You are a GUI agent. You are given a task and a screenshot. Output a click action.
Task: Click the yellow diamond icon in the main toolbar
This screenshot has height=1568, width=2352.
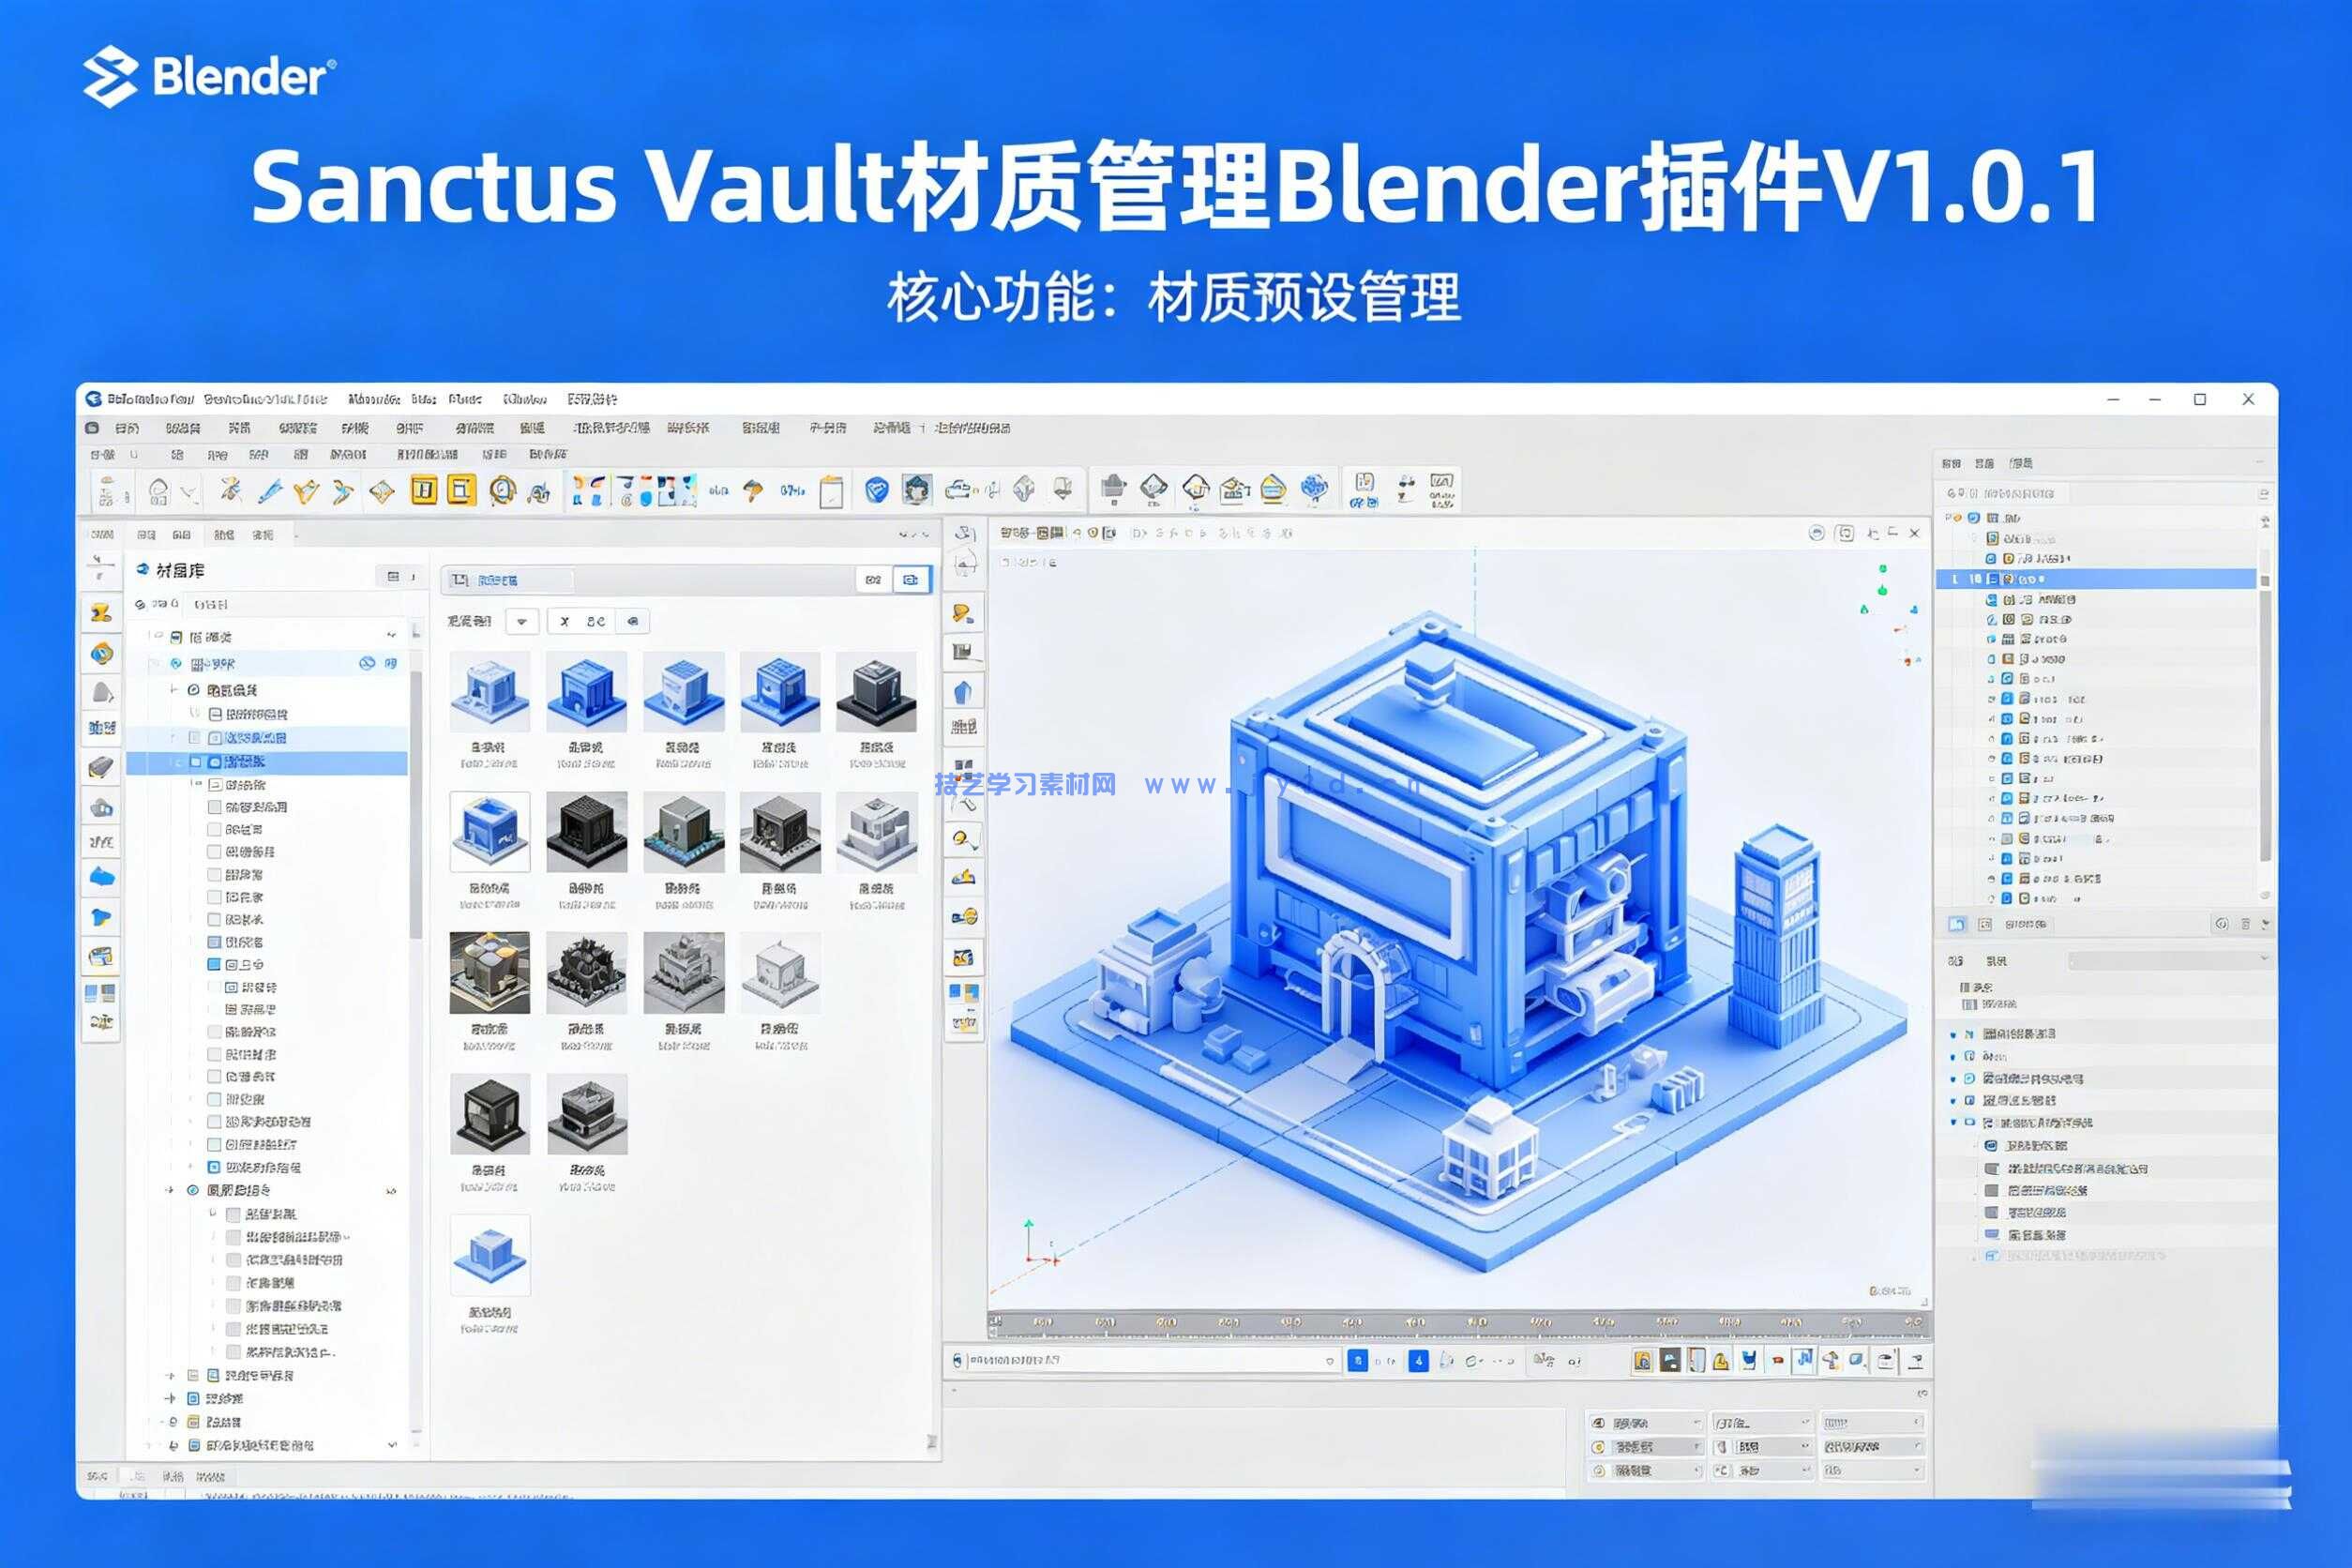[382, 491]
